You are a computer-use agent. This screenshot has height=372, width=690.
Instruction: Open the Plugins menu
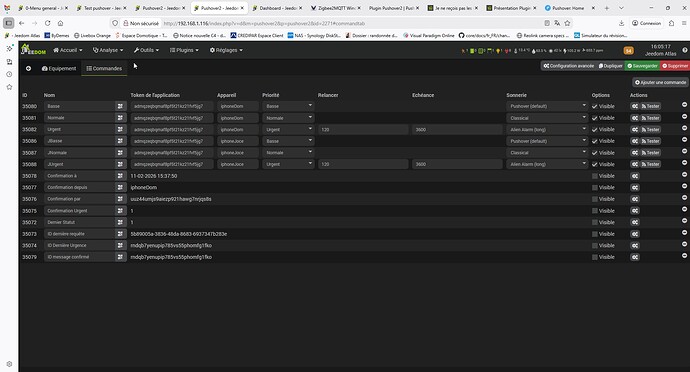(184, 50)
